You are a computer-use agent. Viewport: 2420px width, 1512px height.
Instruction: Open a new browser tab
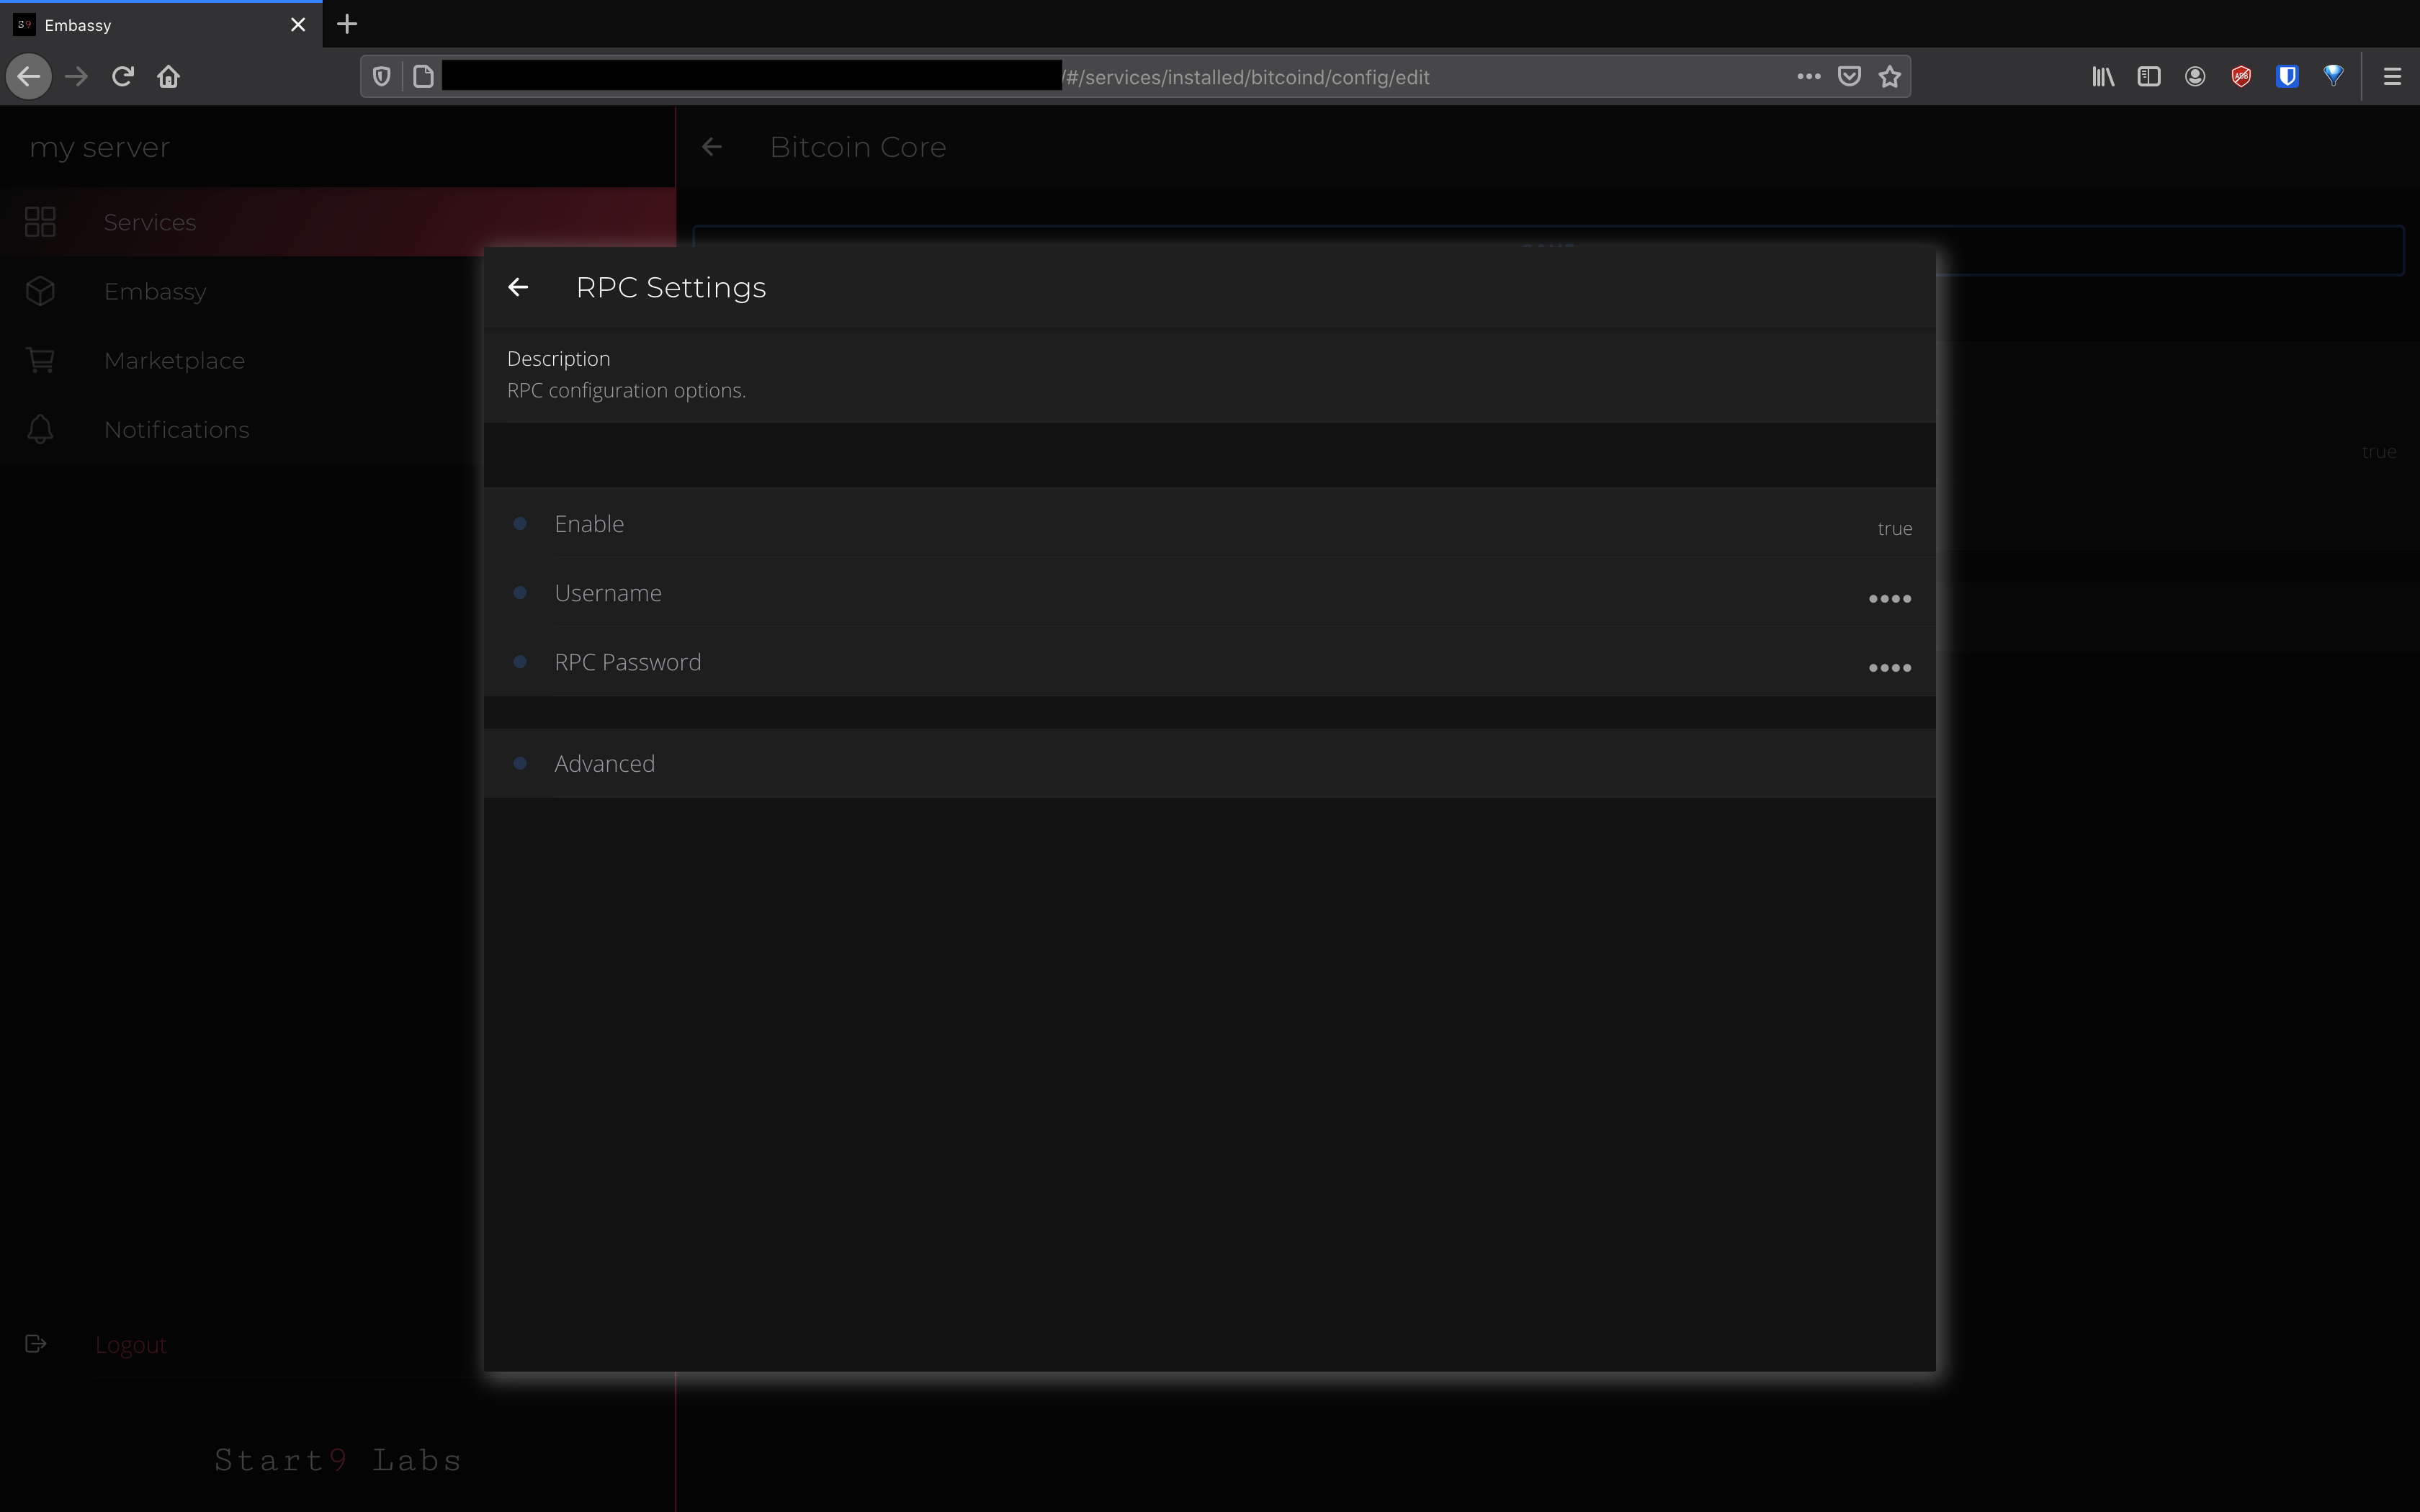[347, 24]
